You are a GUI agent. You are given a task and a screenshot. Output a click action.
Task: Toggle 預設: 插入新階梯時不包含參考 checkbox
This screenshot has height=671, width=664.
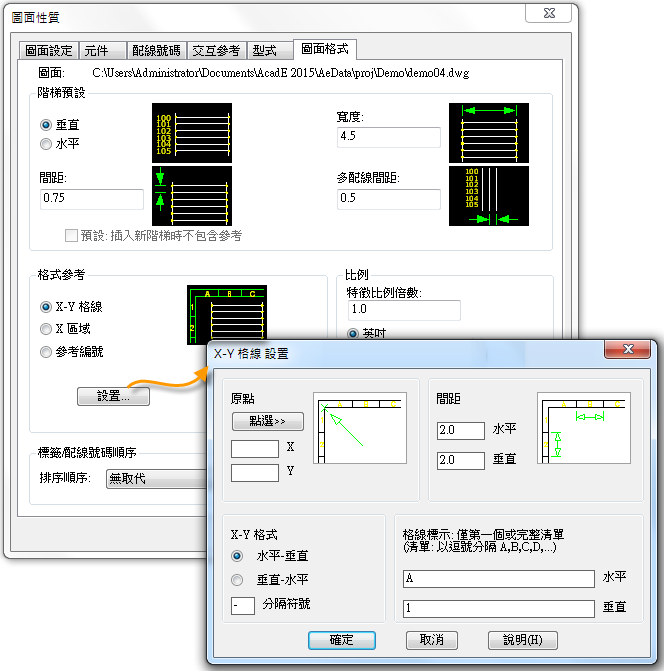pos(71,235)
